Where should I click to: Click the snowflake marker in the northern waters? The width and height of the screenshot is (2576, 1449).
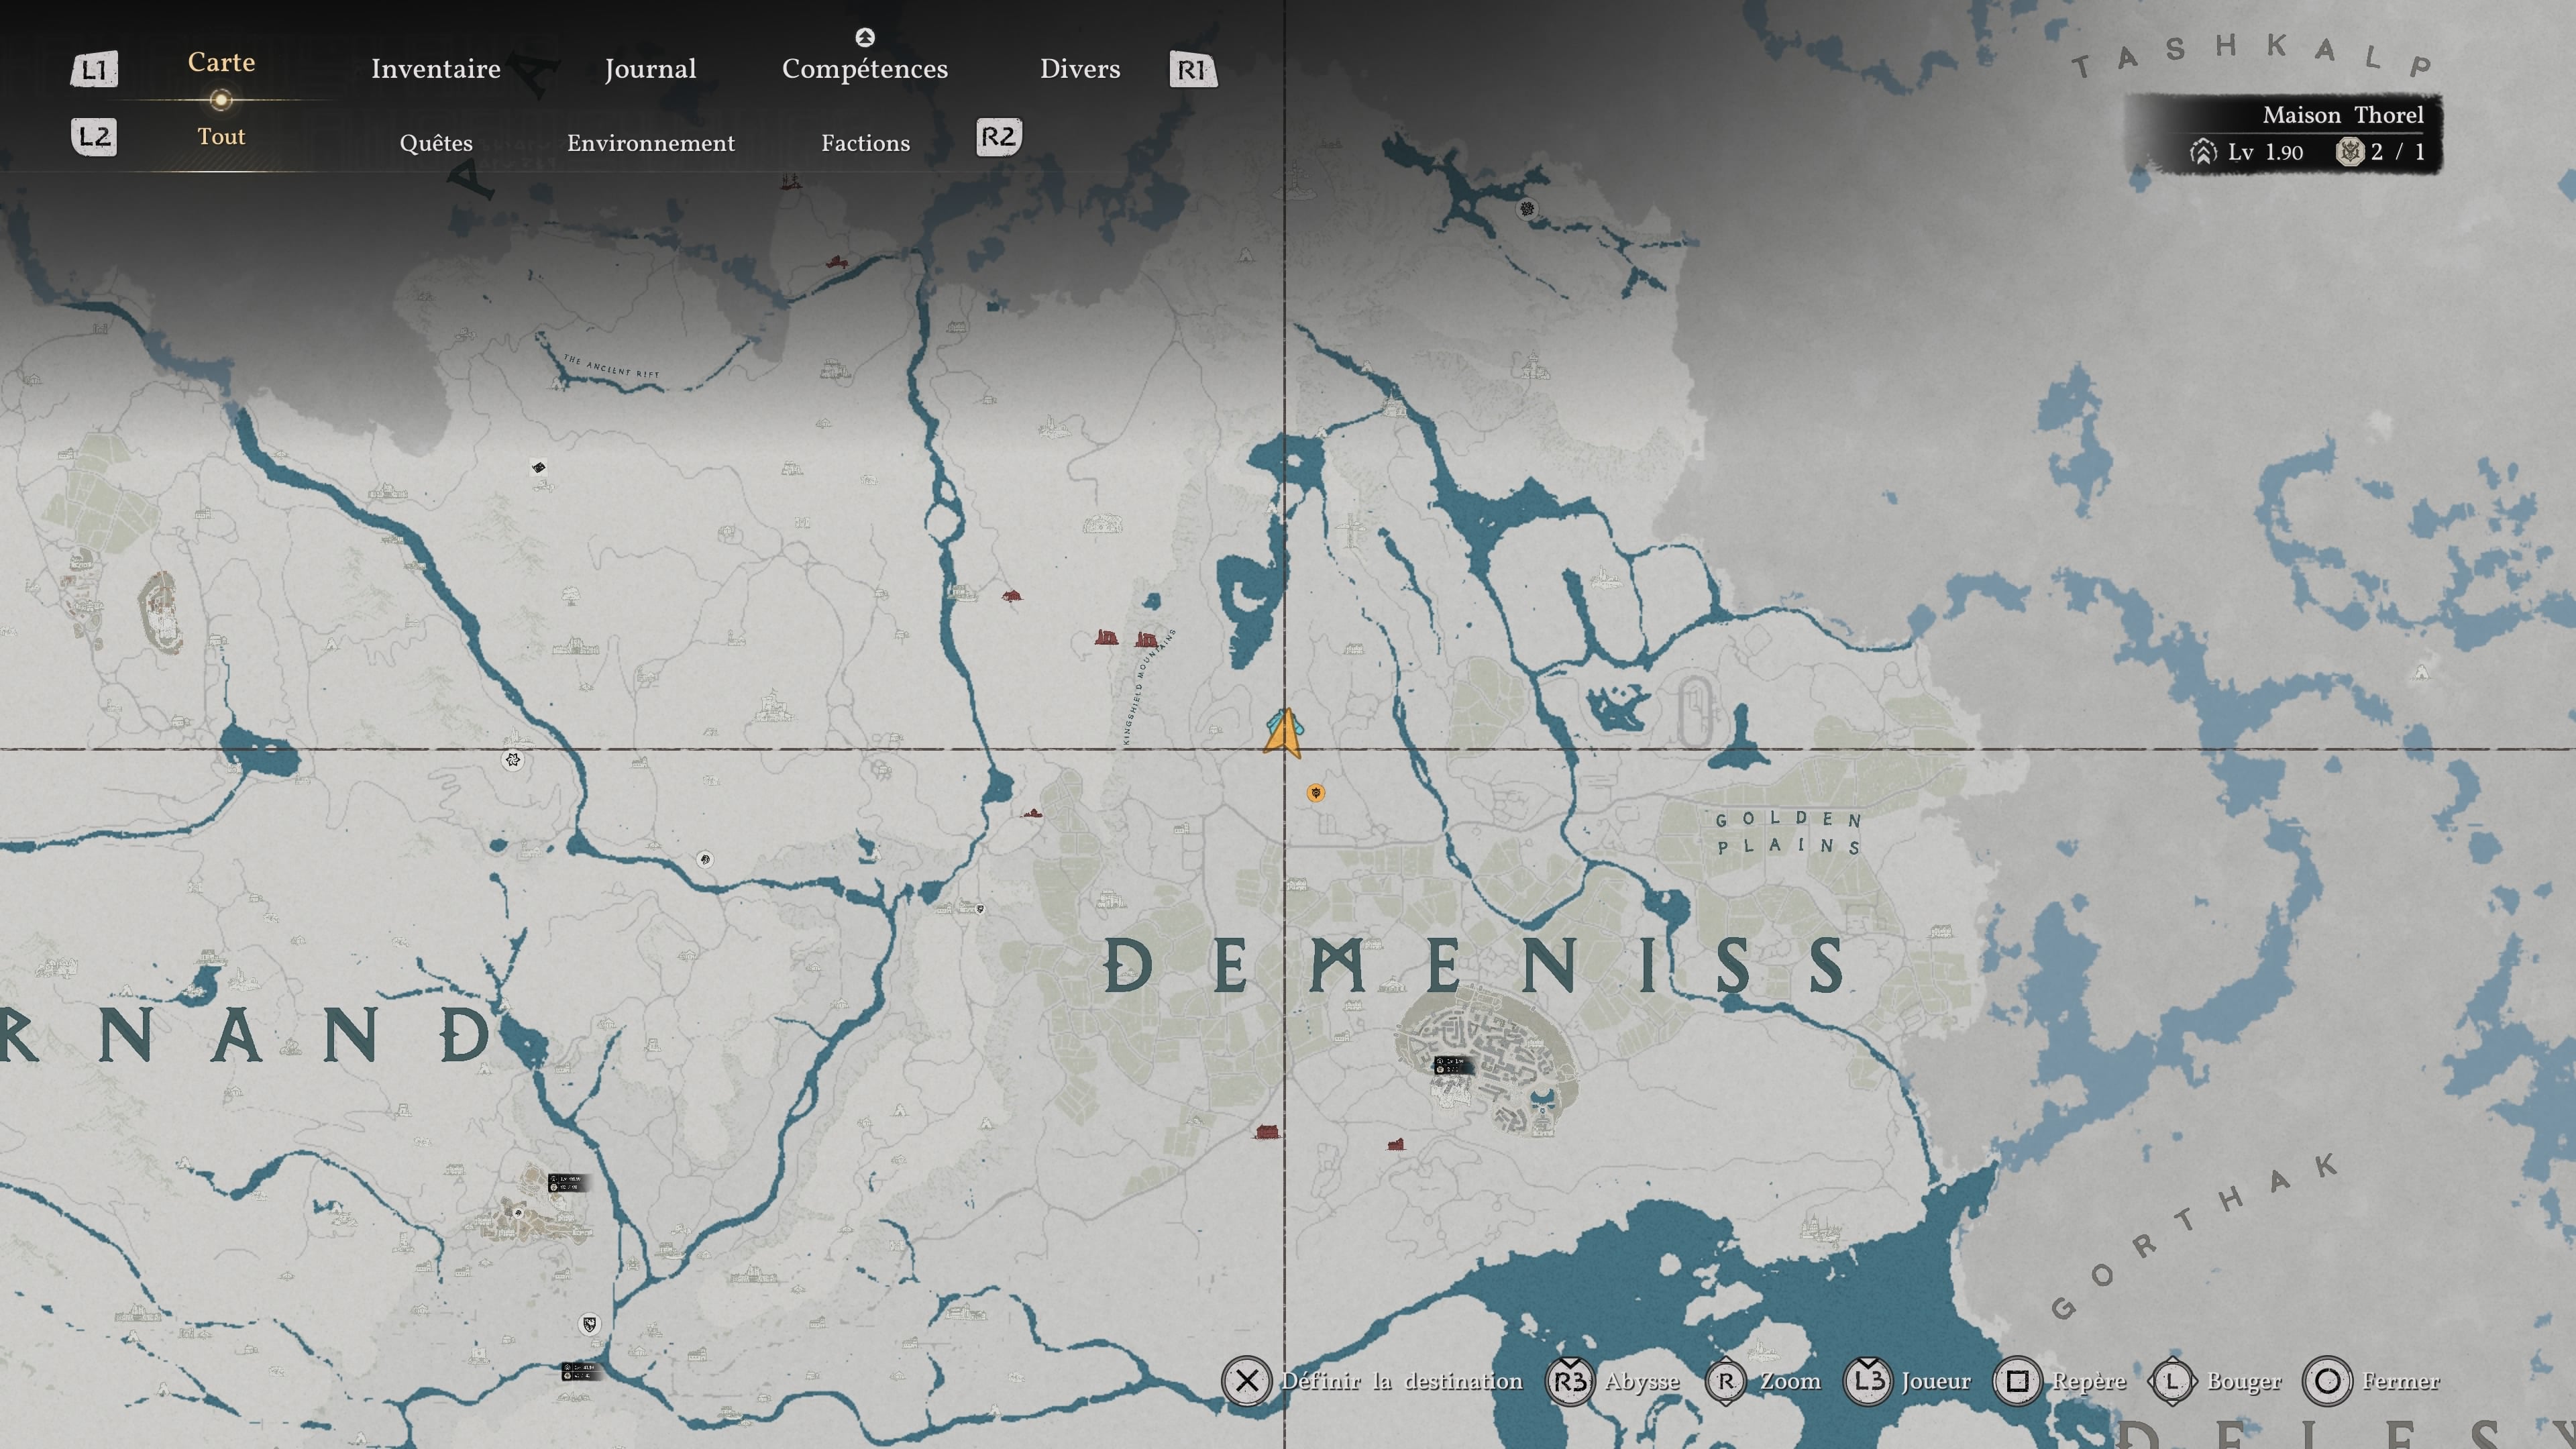click(x=1527, y=209)
